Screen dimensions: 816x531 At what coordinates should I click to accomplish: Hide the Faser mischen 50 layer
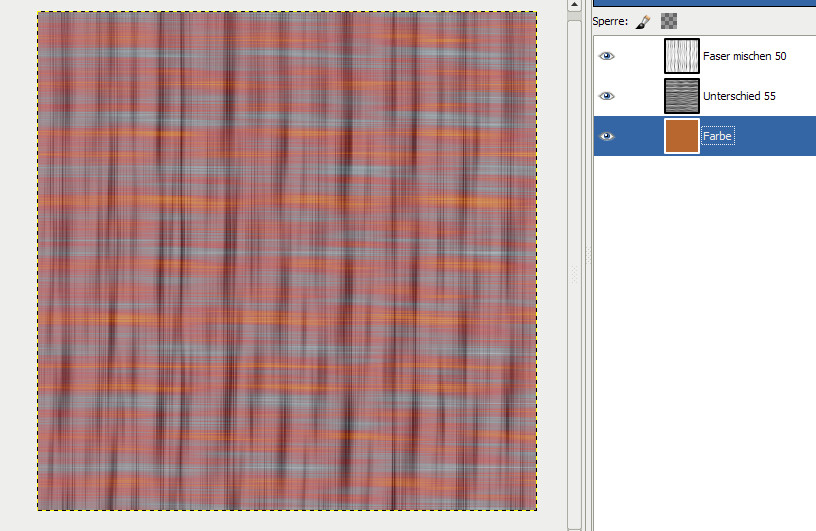[x=606, y=57]
